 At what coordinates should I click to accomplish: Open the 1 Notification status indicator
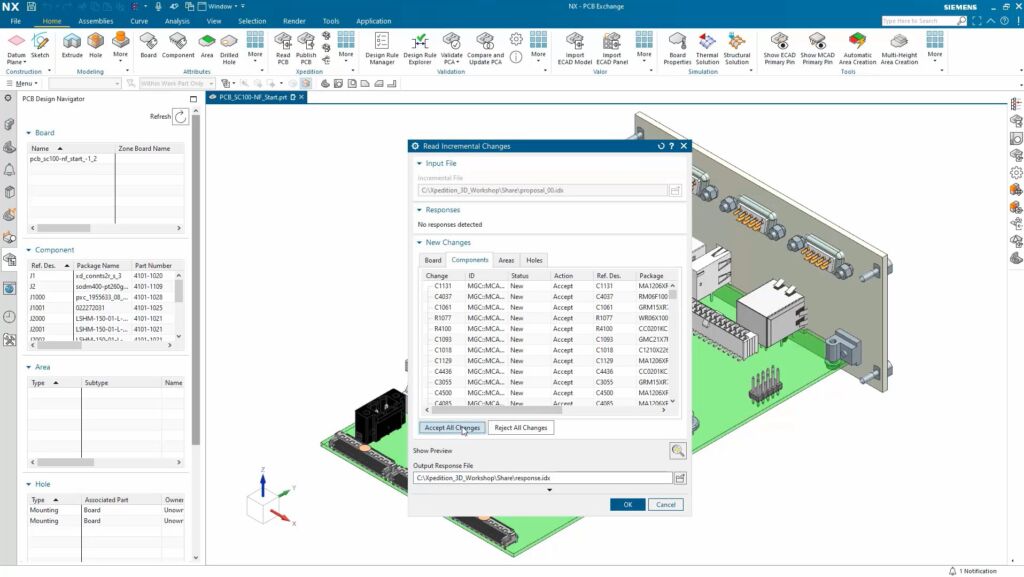[973, 571]
